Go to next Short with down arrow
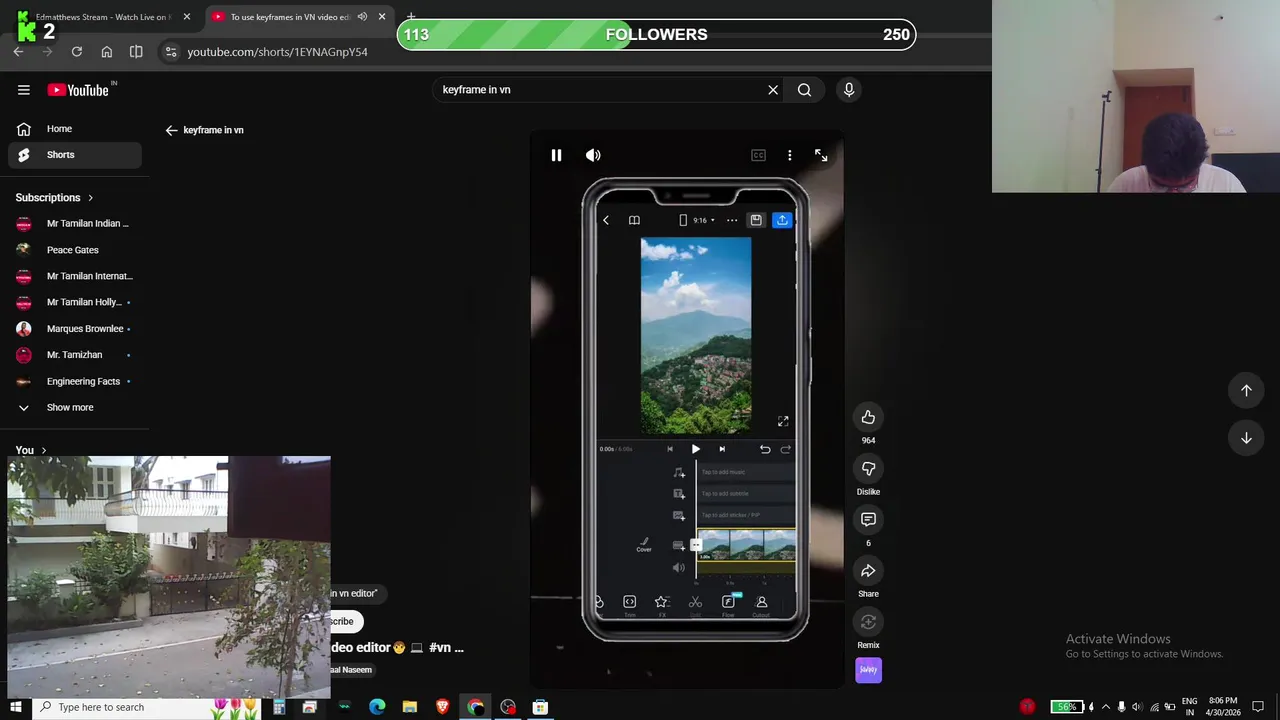1280x720 pixels. point(1246,438)
